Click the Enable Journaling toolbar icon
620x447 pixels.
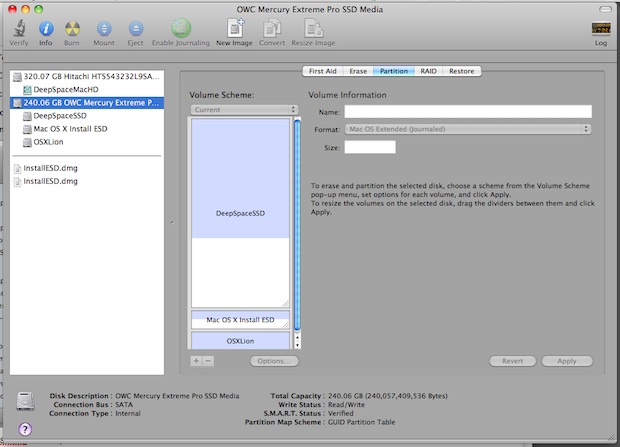coord(181,28)
